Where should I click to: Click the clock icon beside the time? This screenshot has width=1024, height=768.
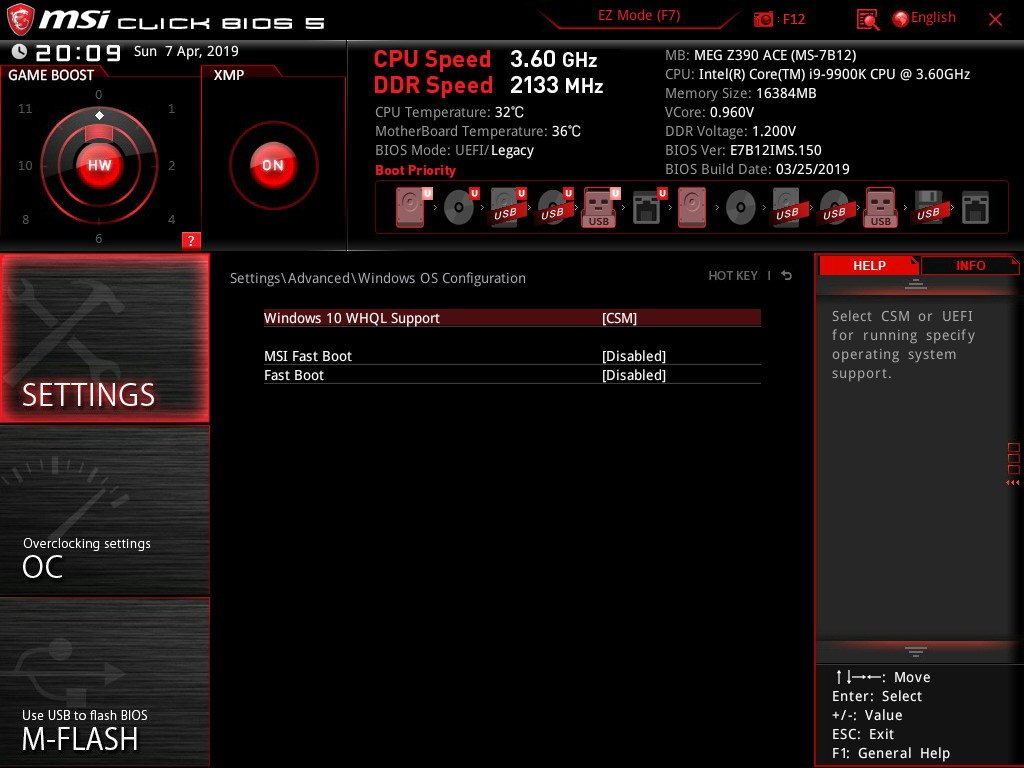coord(20,52)
